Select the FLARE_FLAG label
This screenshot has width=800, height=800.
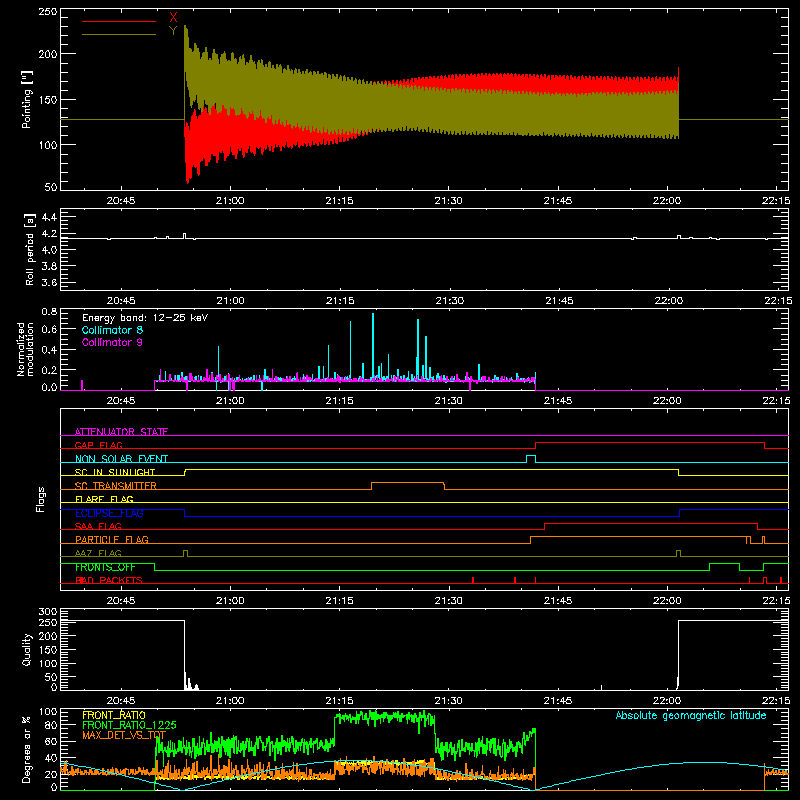[x=104, y=499]
